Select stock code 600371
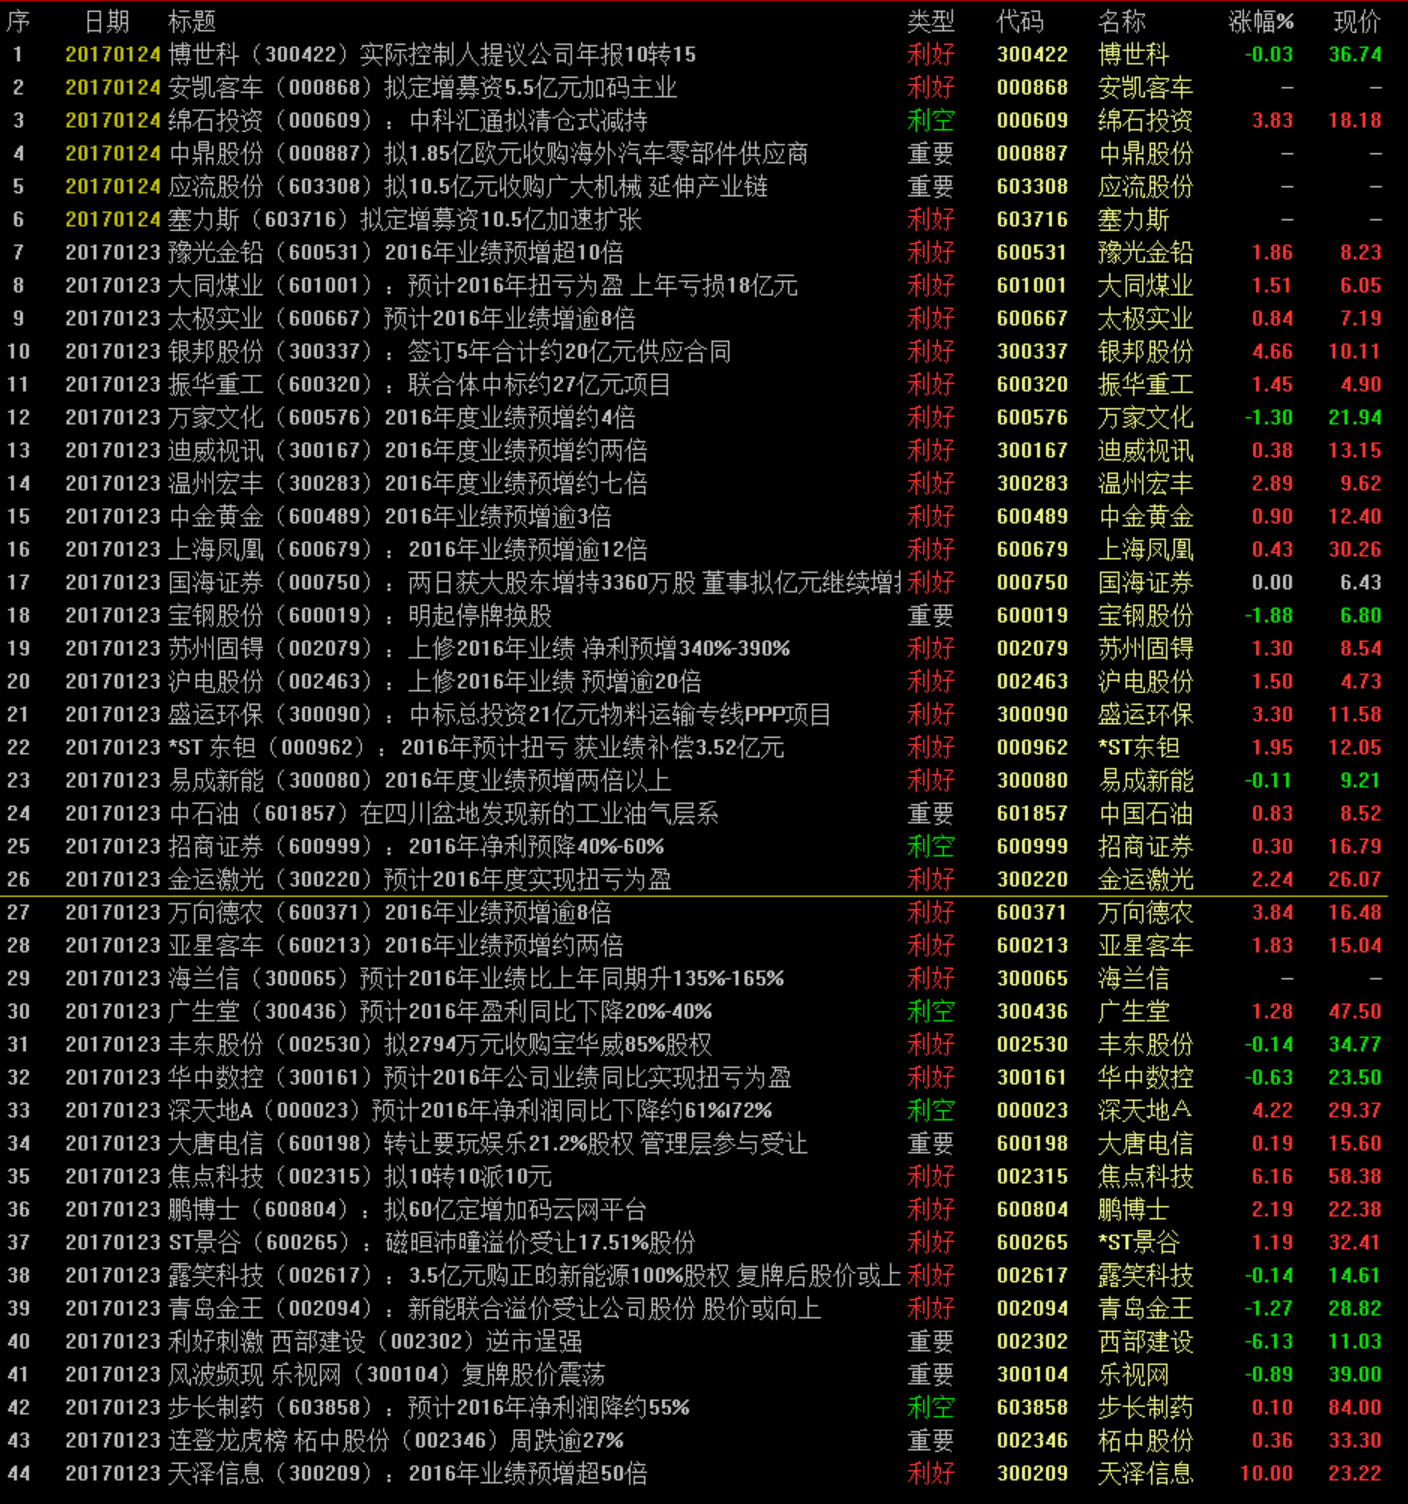The height and width of the screenshot is (1504, 1408). coord(1032,912)
